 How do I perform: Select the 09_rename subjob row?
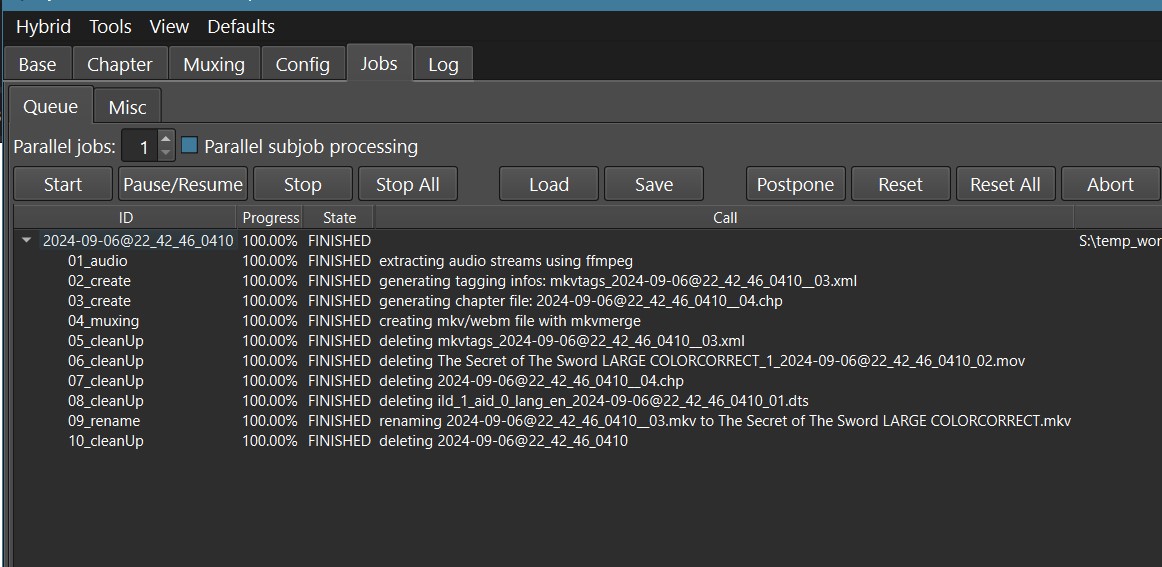104,421
